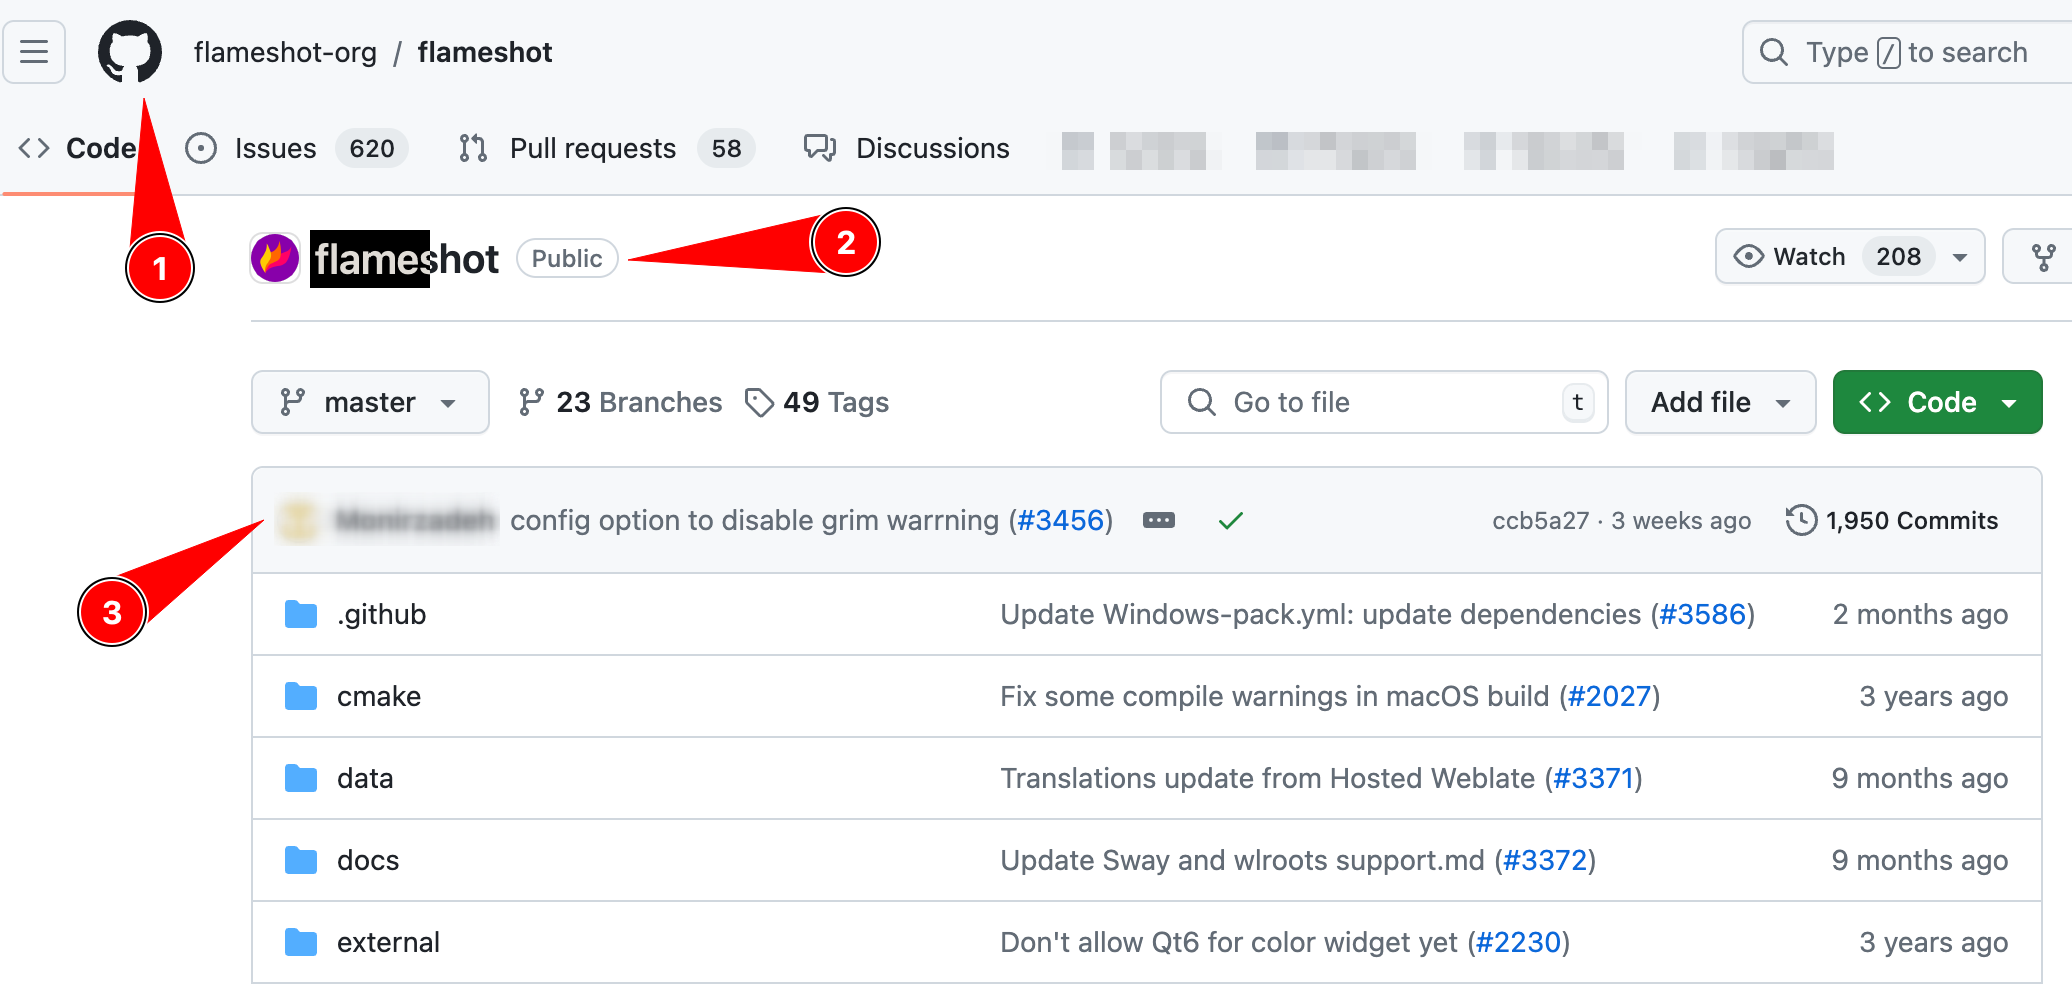The height and width of the screenshot is (984, 2072).
Task: Click the .github folder icon
Action: click(x=301, y=614)
